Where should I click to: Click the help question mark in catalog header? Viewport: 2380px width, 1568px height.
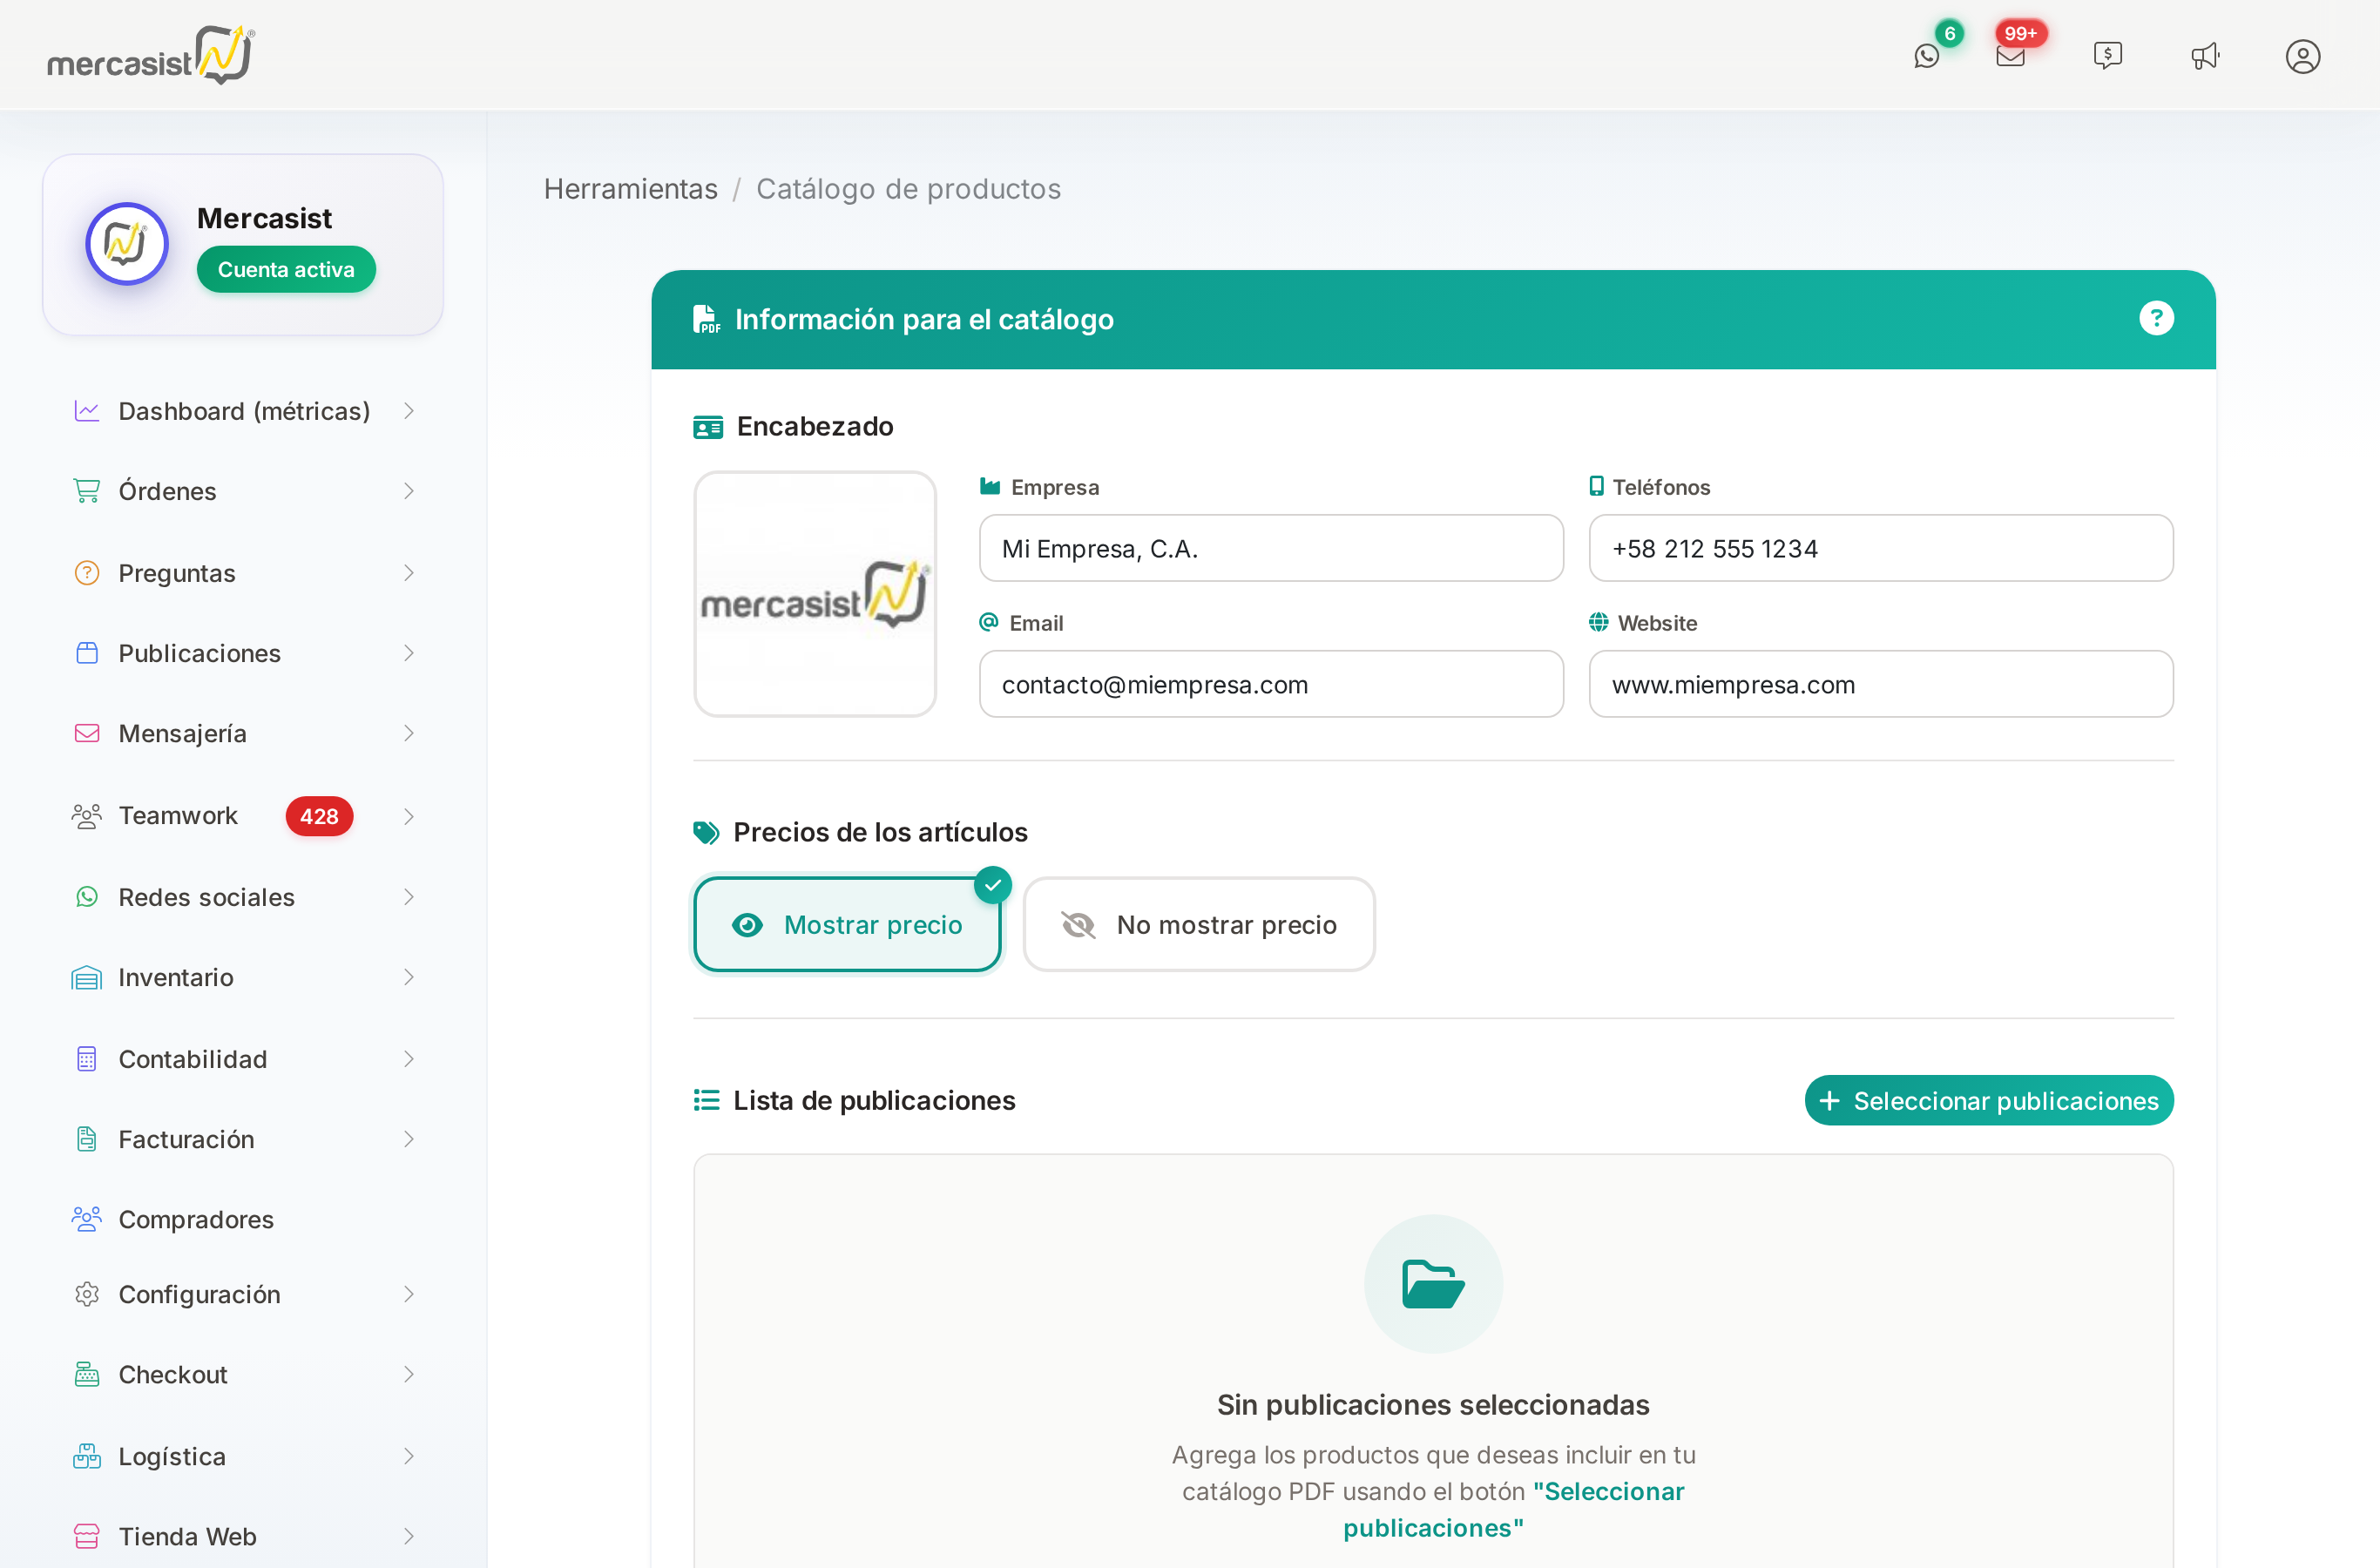coord(2156,319)
